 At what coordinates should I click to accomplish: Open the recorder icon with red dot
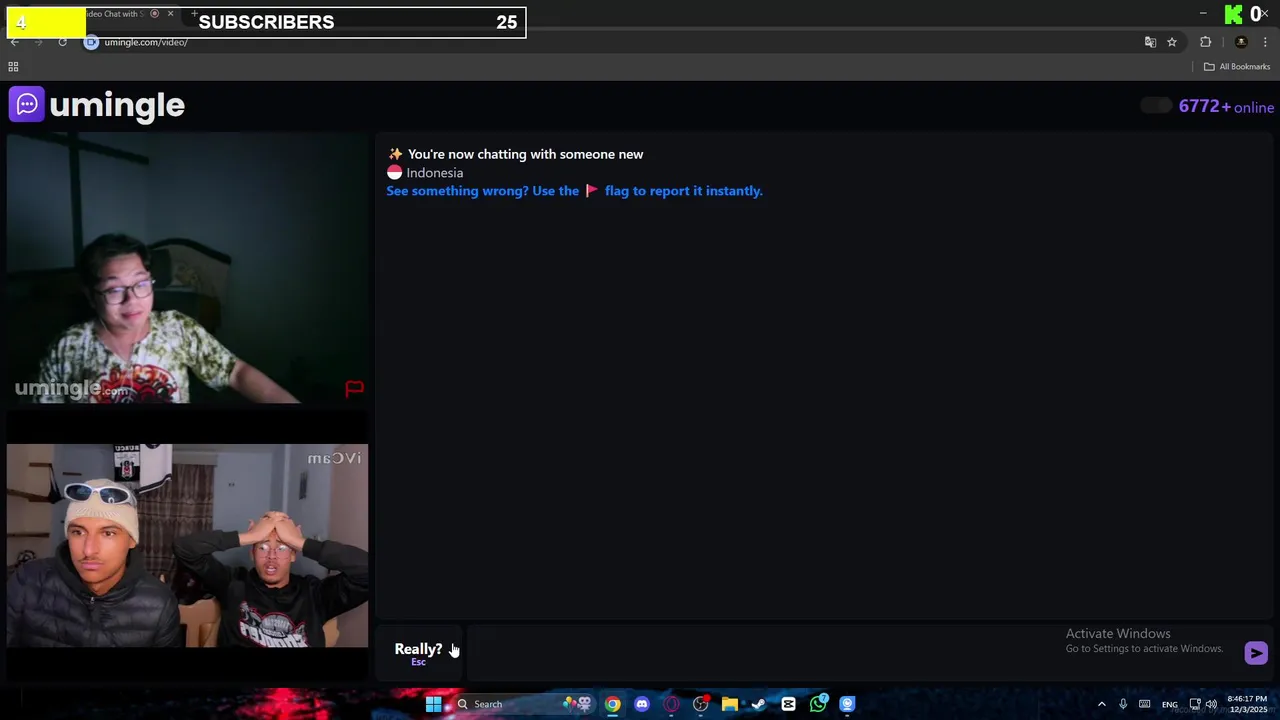(x=701, y=704)
